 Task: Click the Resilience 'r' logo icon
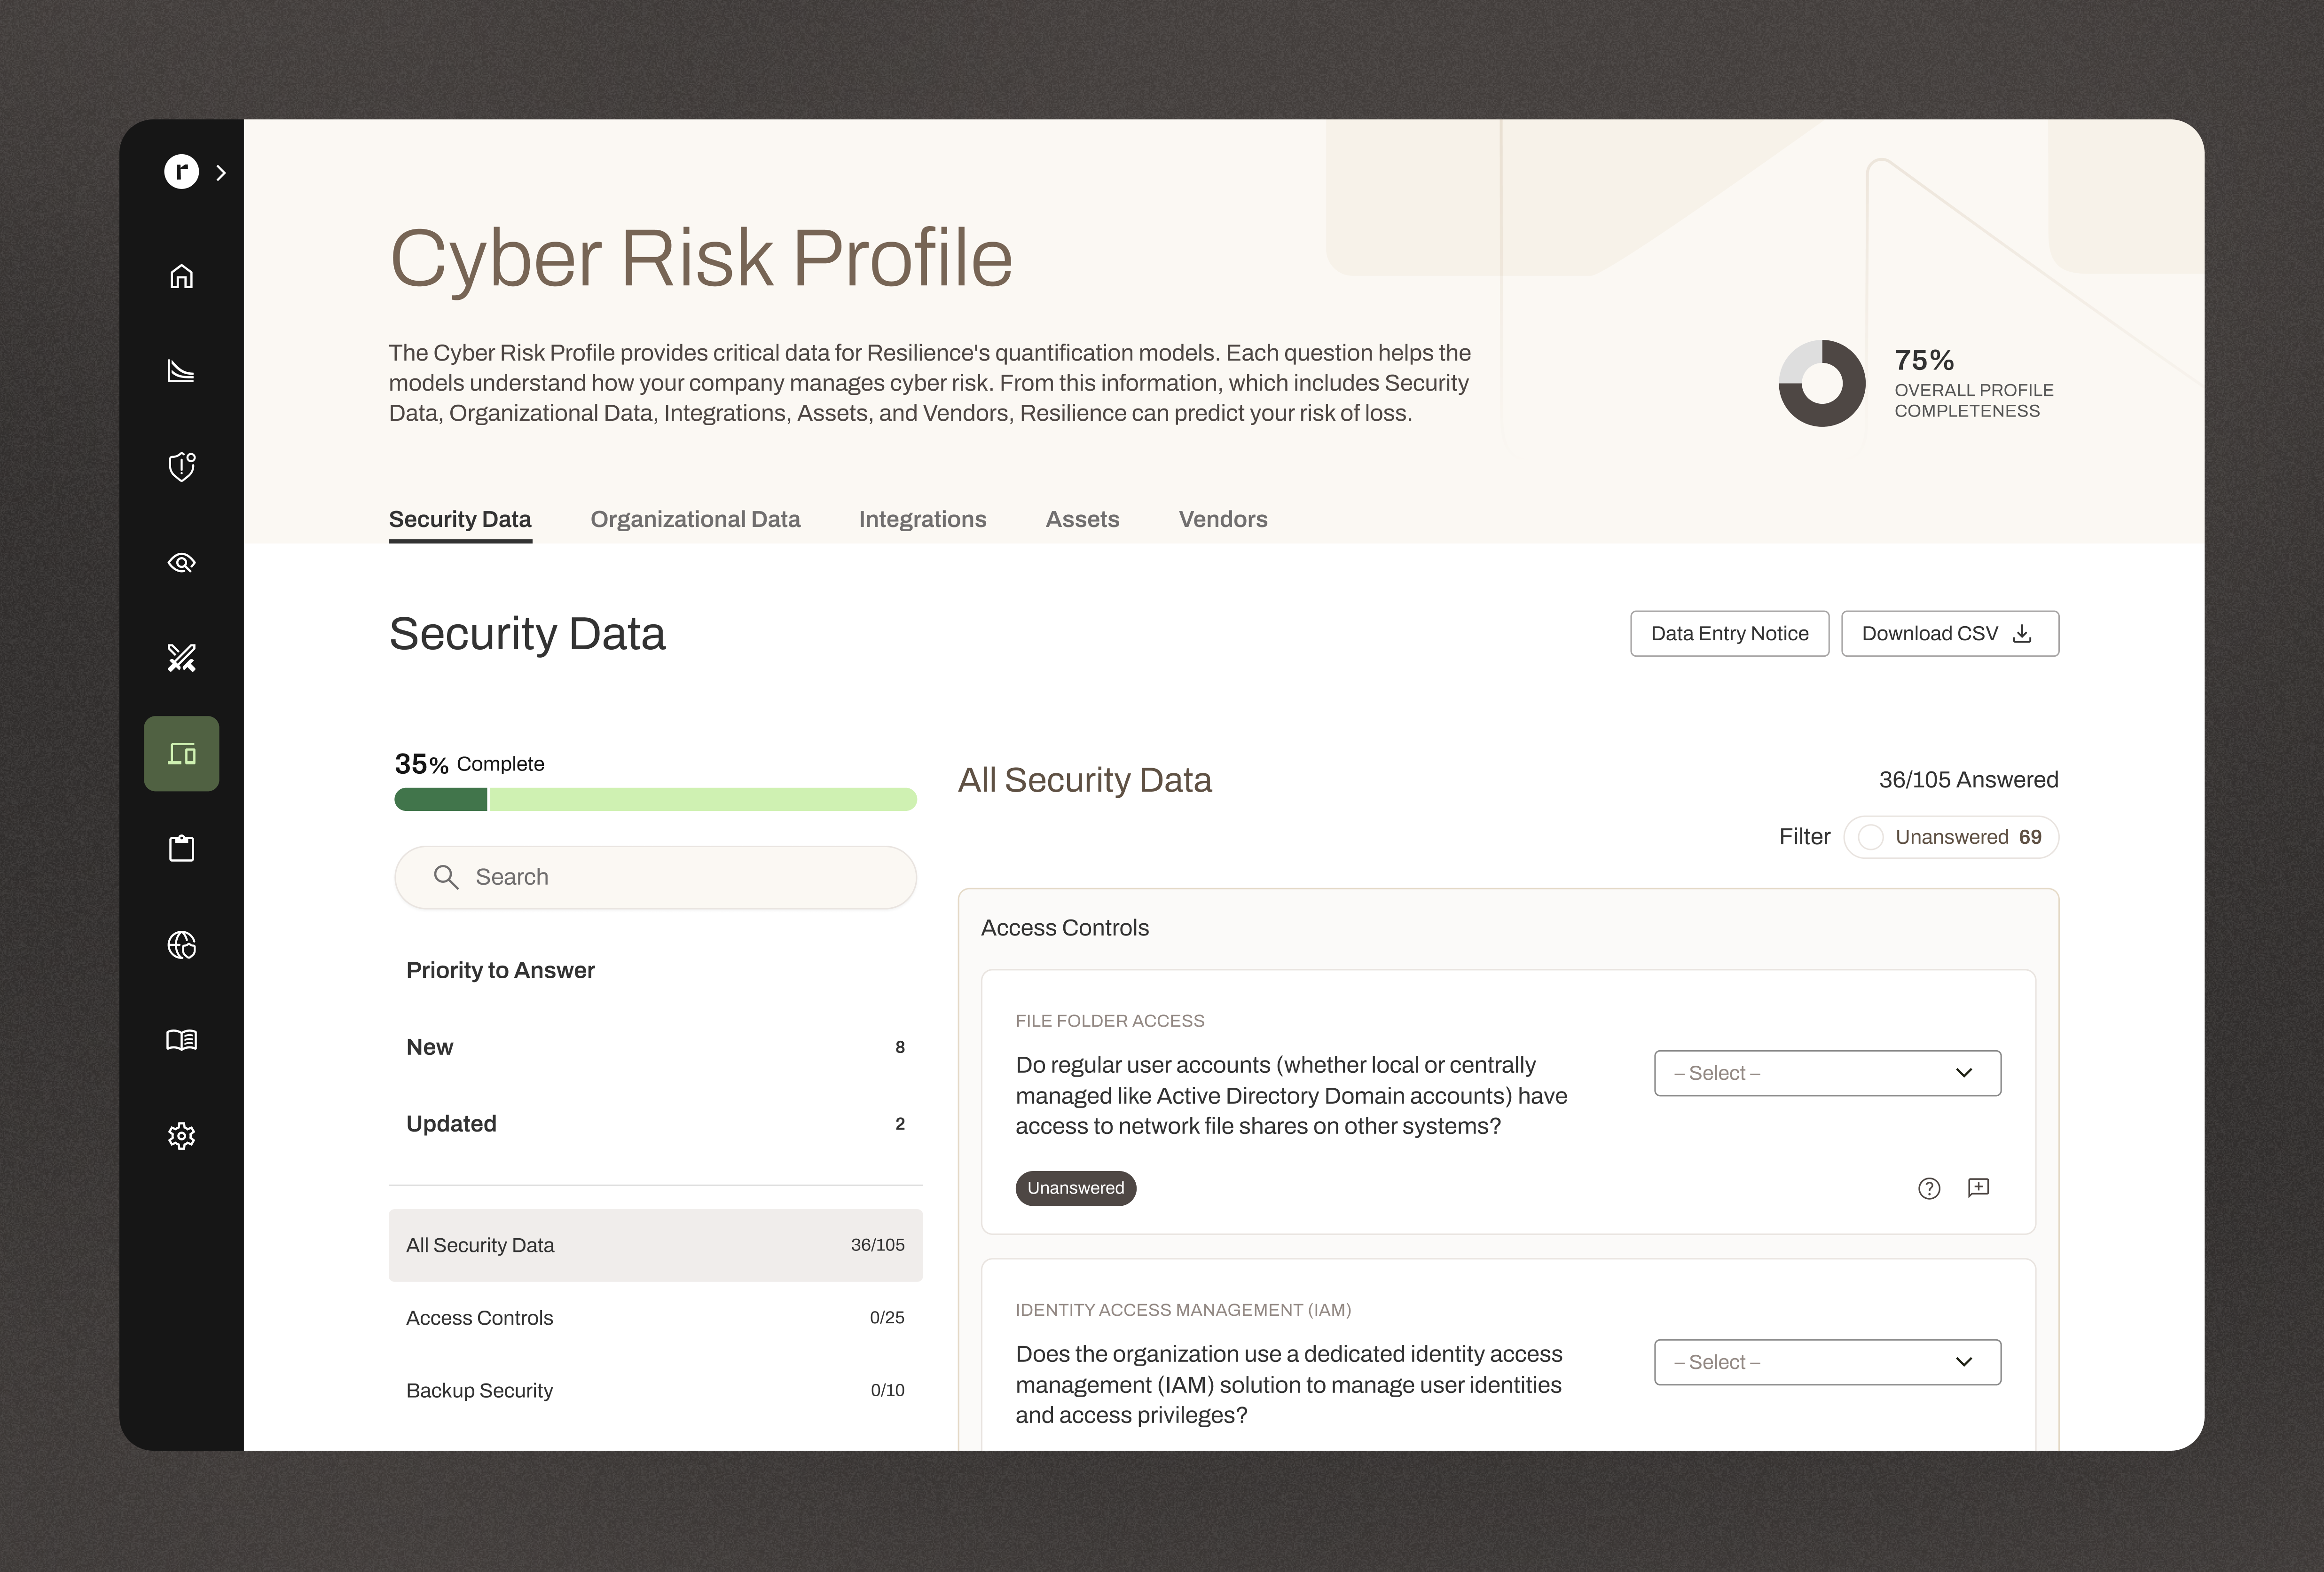tap(181, 172)
